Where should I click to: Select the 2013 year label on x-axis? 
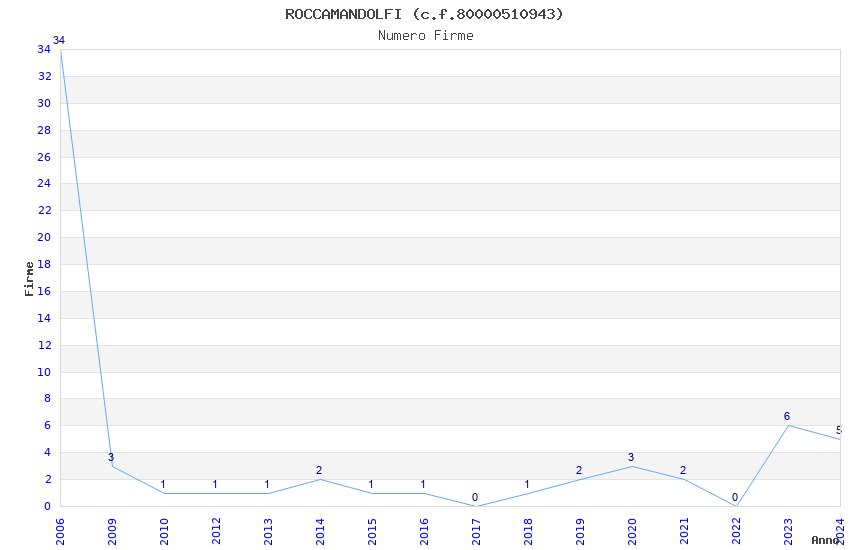click(268, 532)
